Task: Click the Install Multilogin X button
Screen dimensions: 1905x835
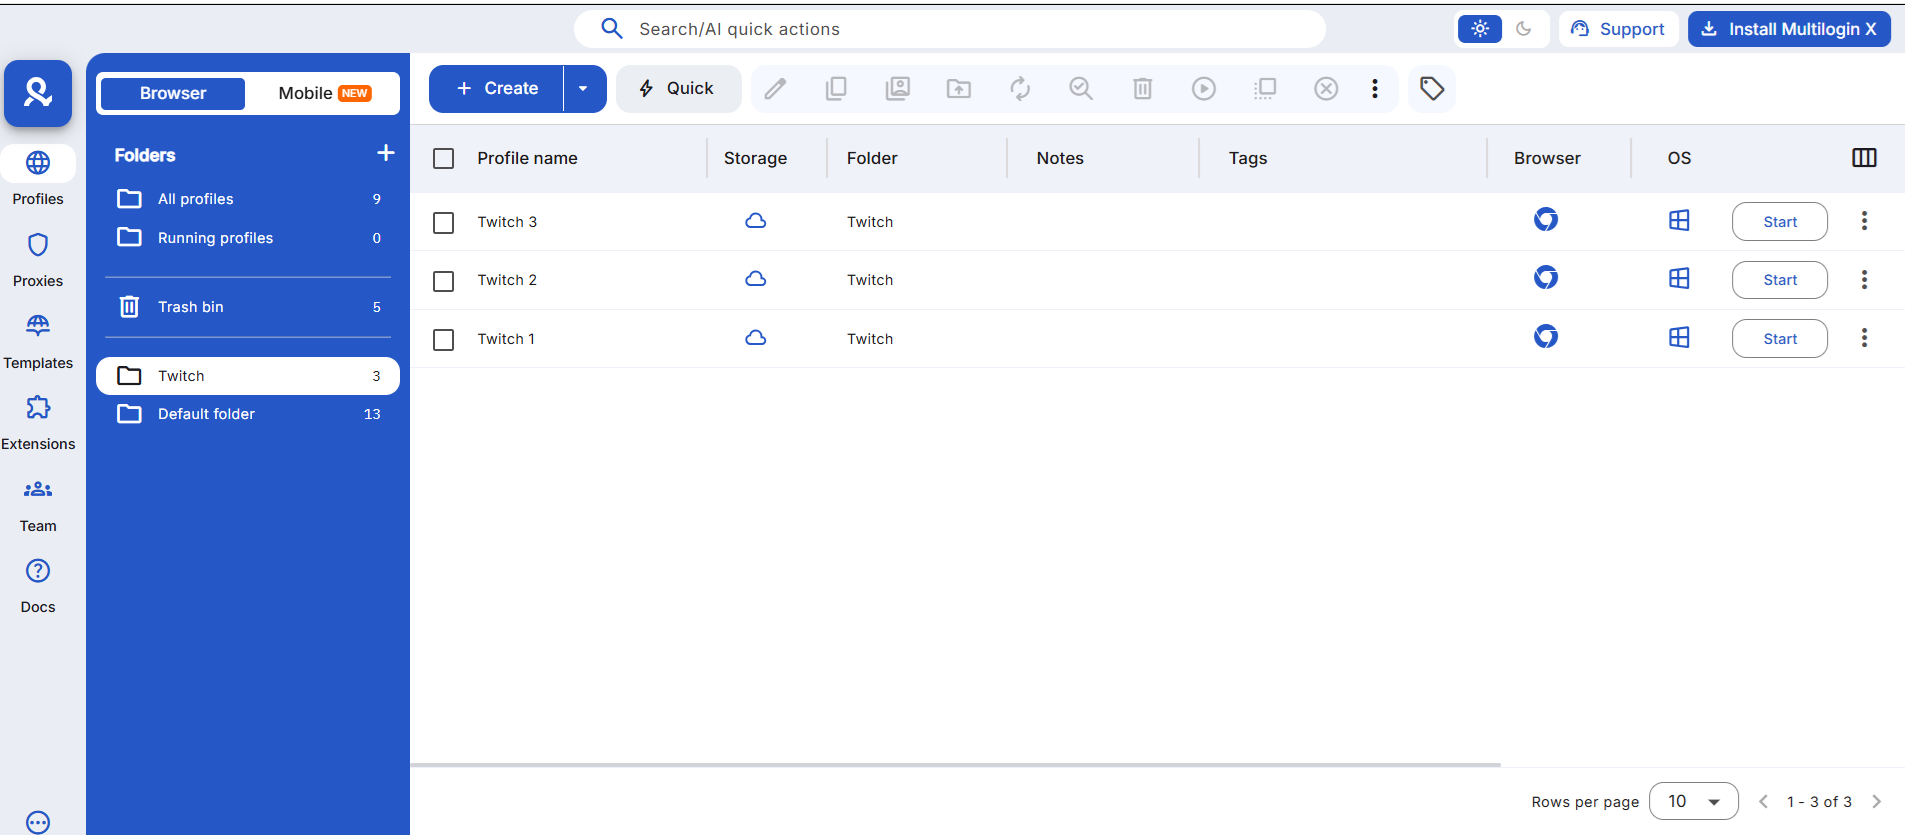Action: pos(1789,29)
